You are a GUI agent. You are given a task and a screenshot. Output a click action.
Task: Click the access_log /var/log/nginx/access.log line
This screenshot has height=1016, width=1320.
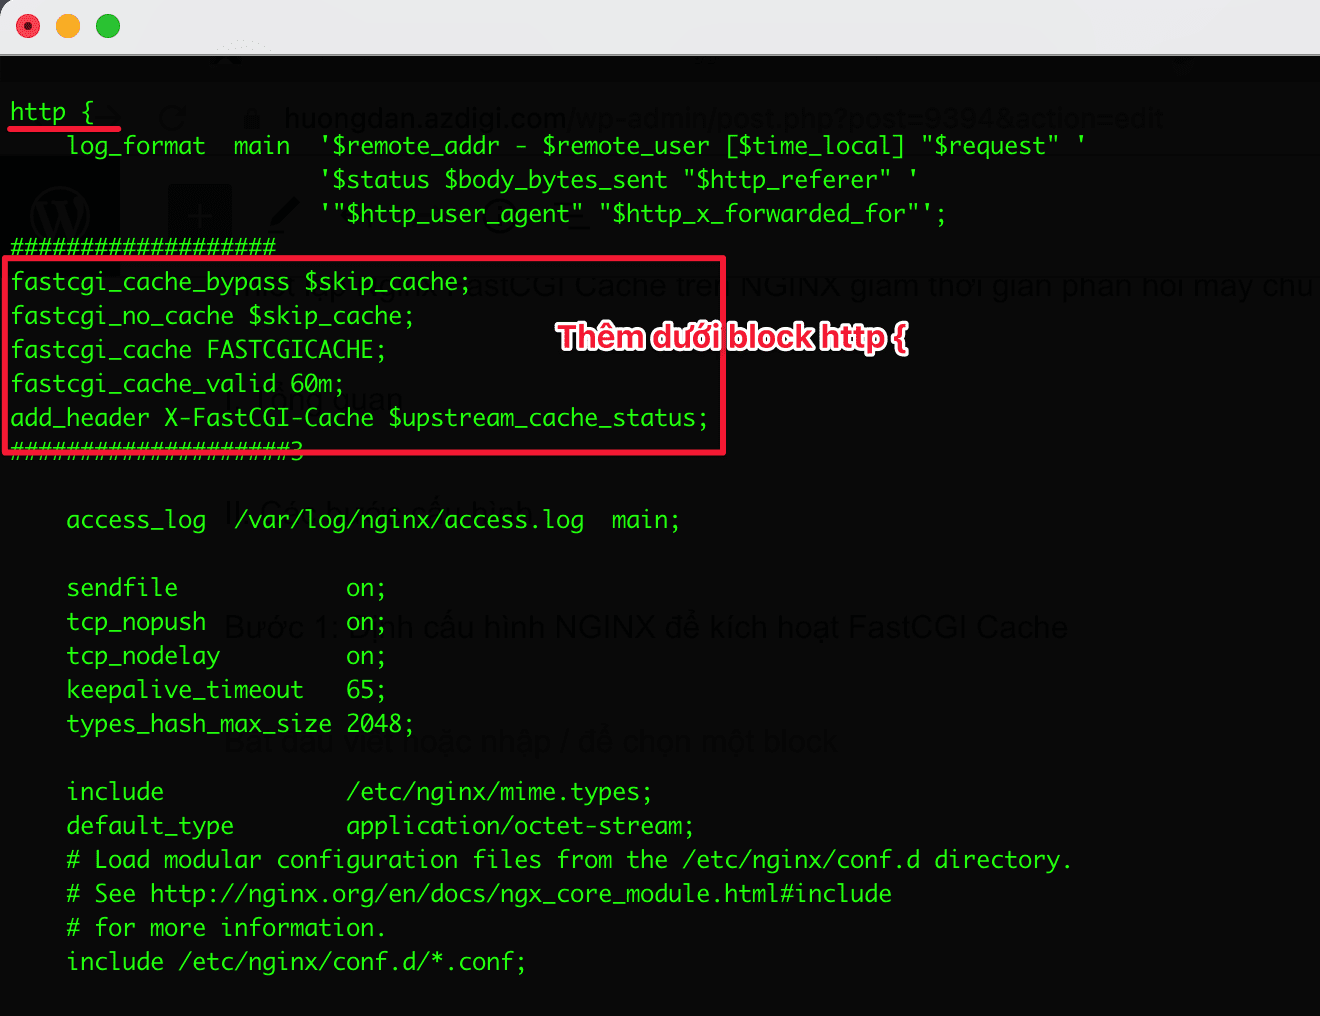[x=372, y=520]
